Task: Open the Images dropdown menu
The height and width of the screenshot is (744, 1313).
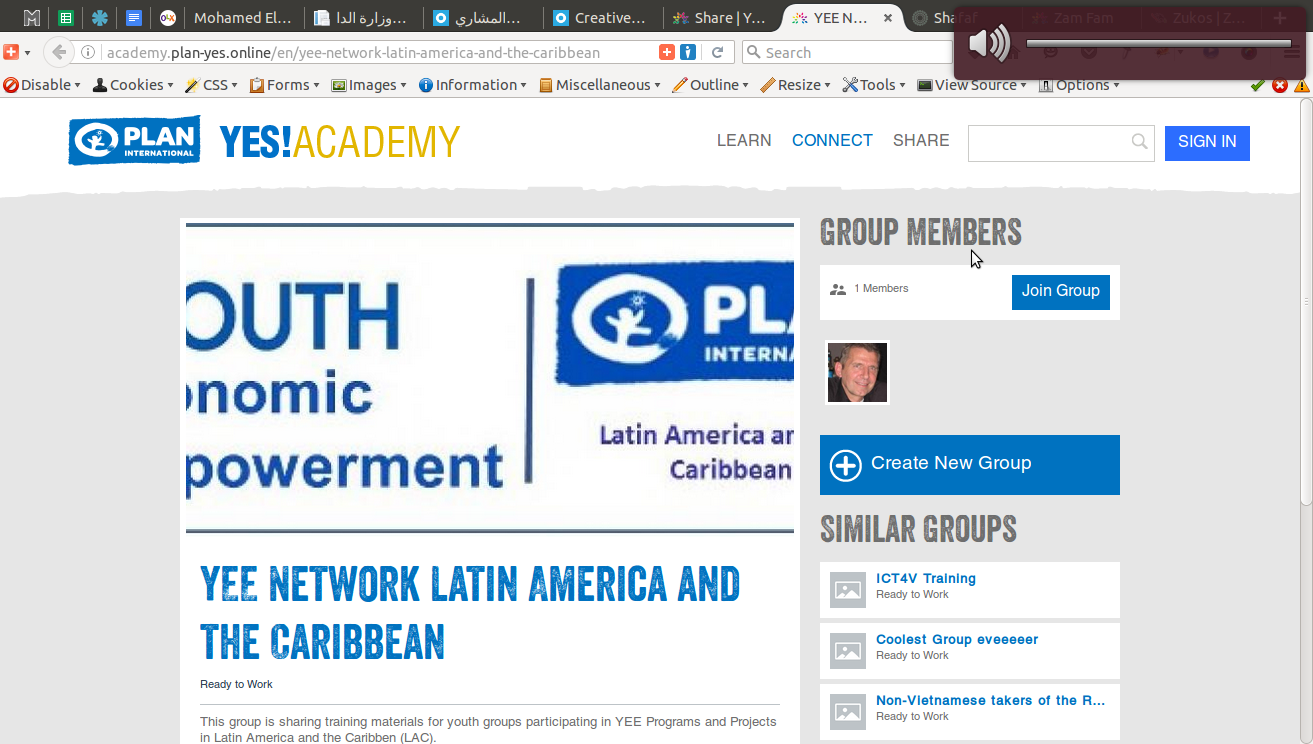Action: (369, 85)
